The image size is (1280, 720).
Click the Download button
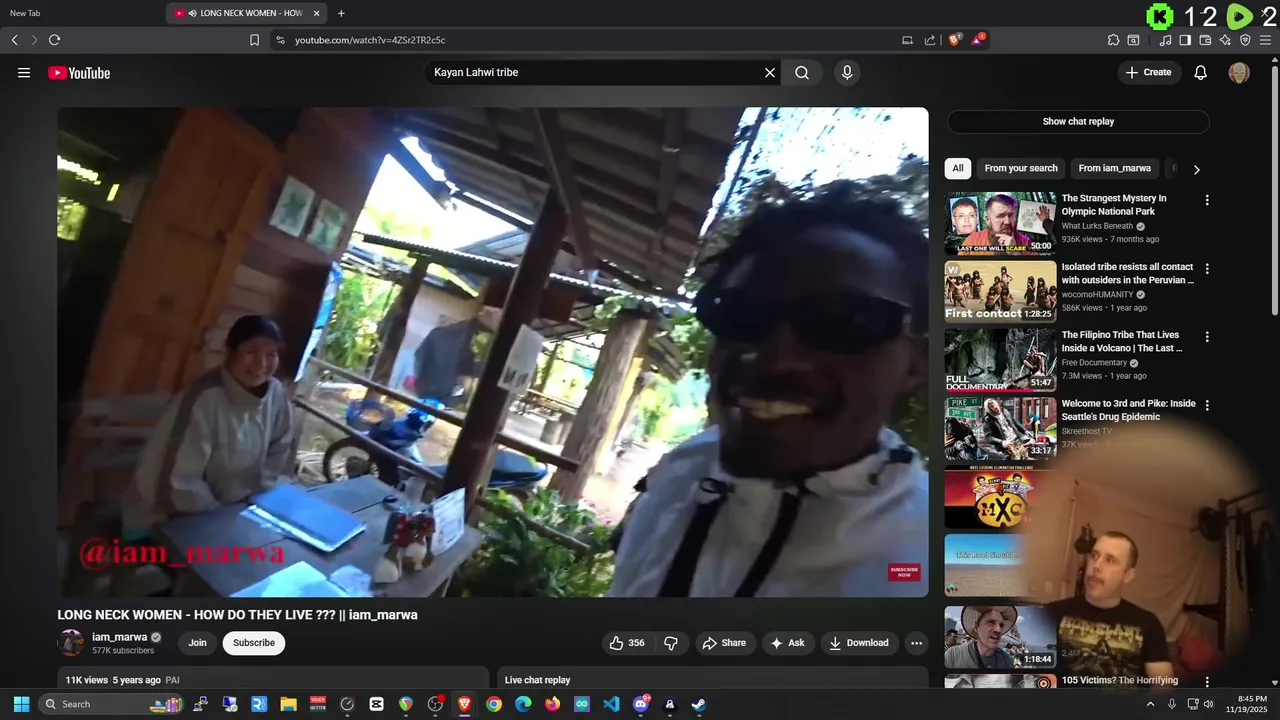[858, 643]
